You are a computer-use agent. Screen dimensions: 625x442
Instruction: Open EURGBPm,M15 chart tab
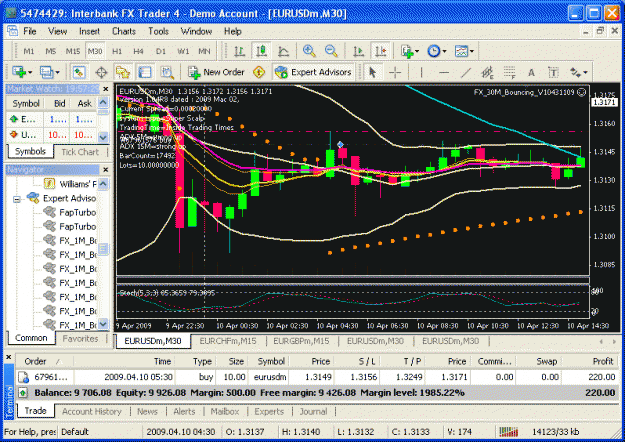coord(301,341)
